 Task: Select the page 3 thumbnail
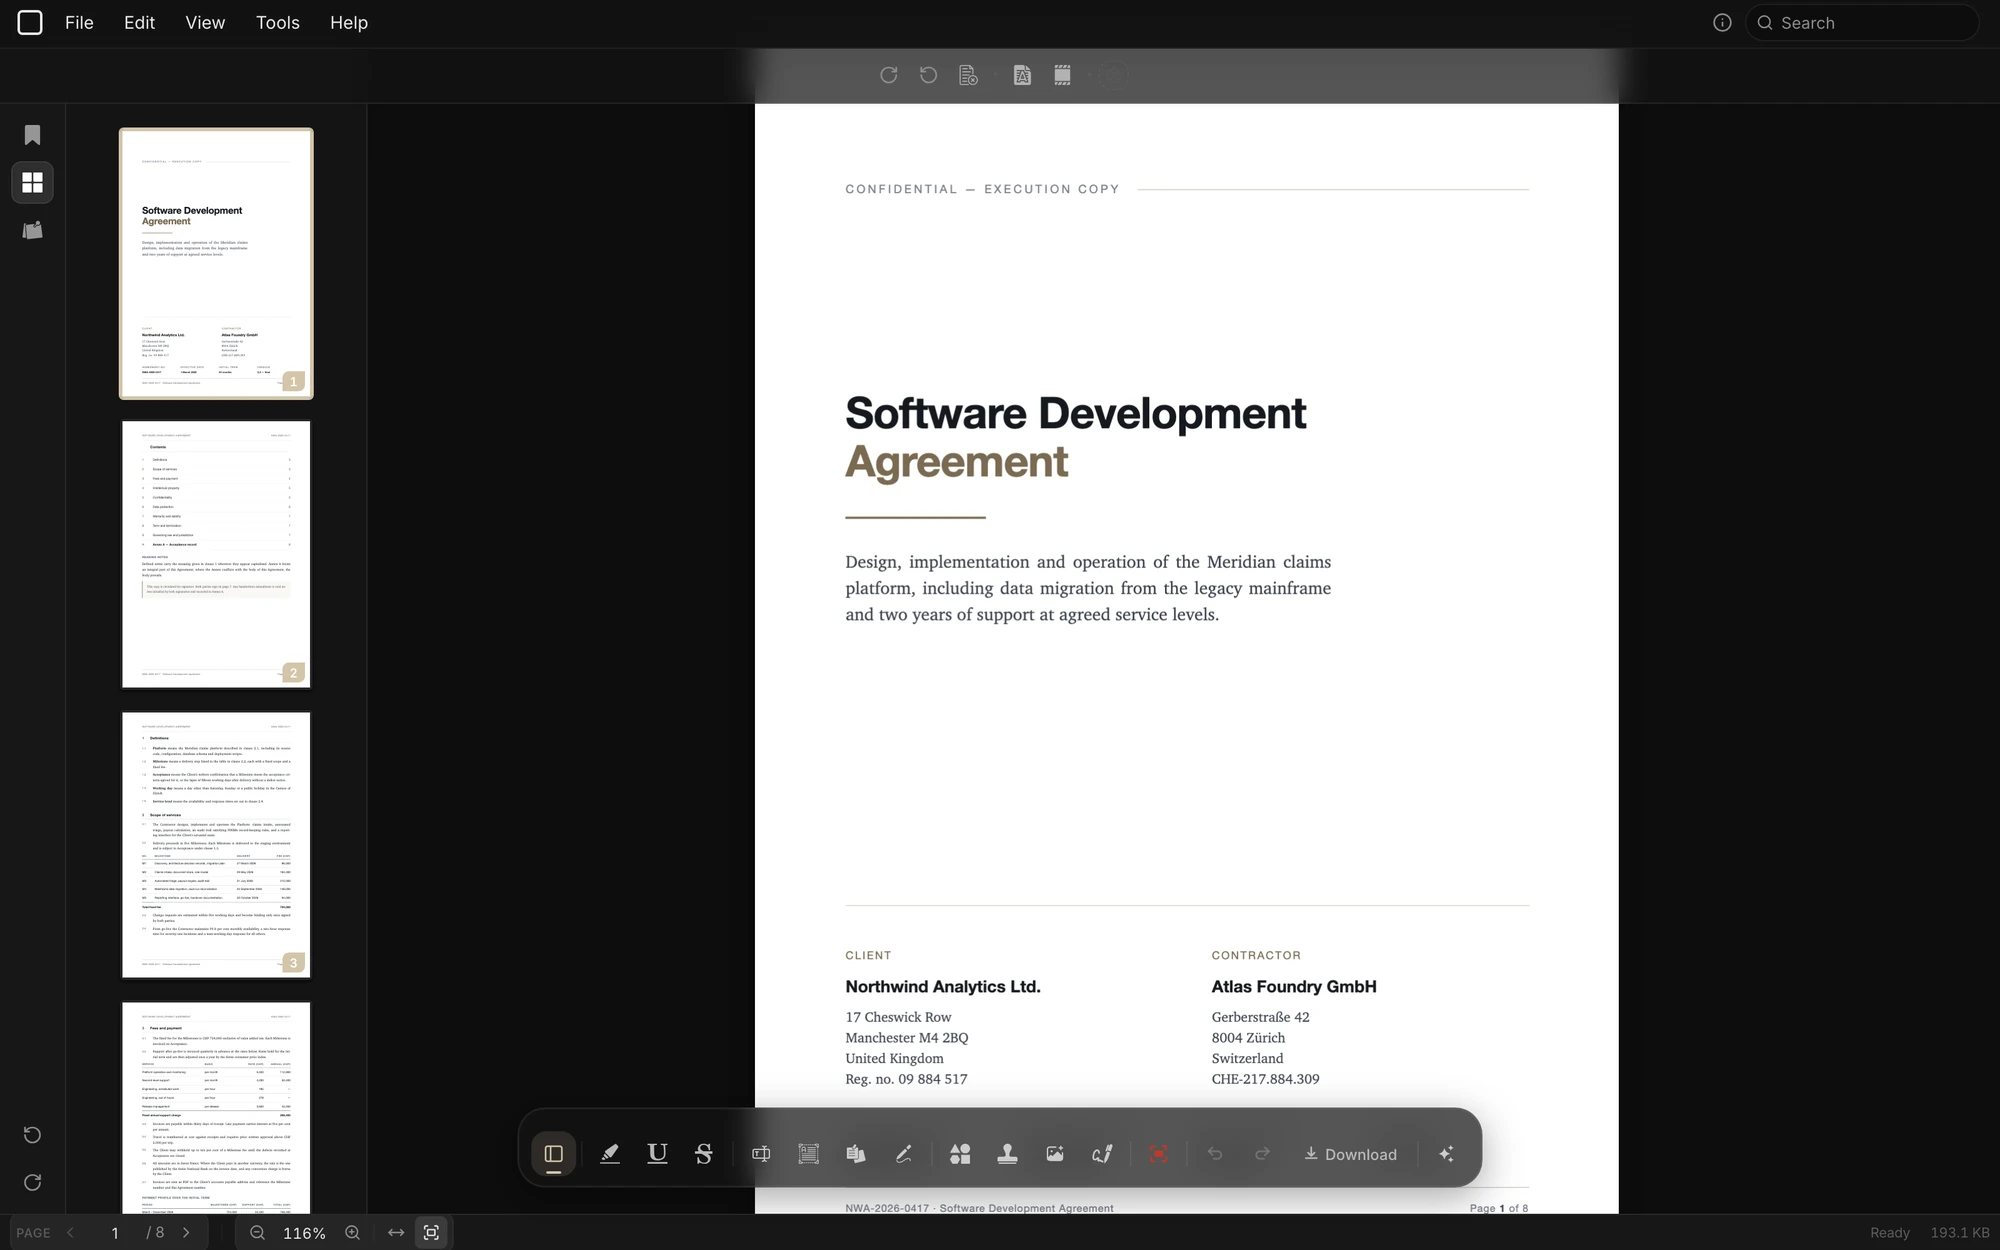tap(216, 845)
